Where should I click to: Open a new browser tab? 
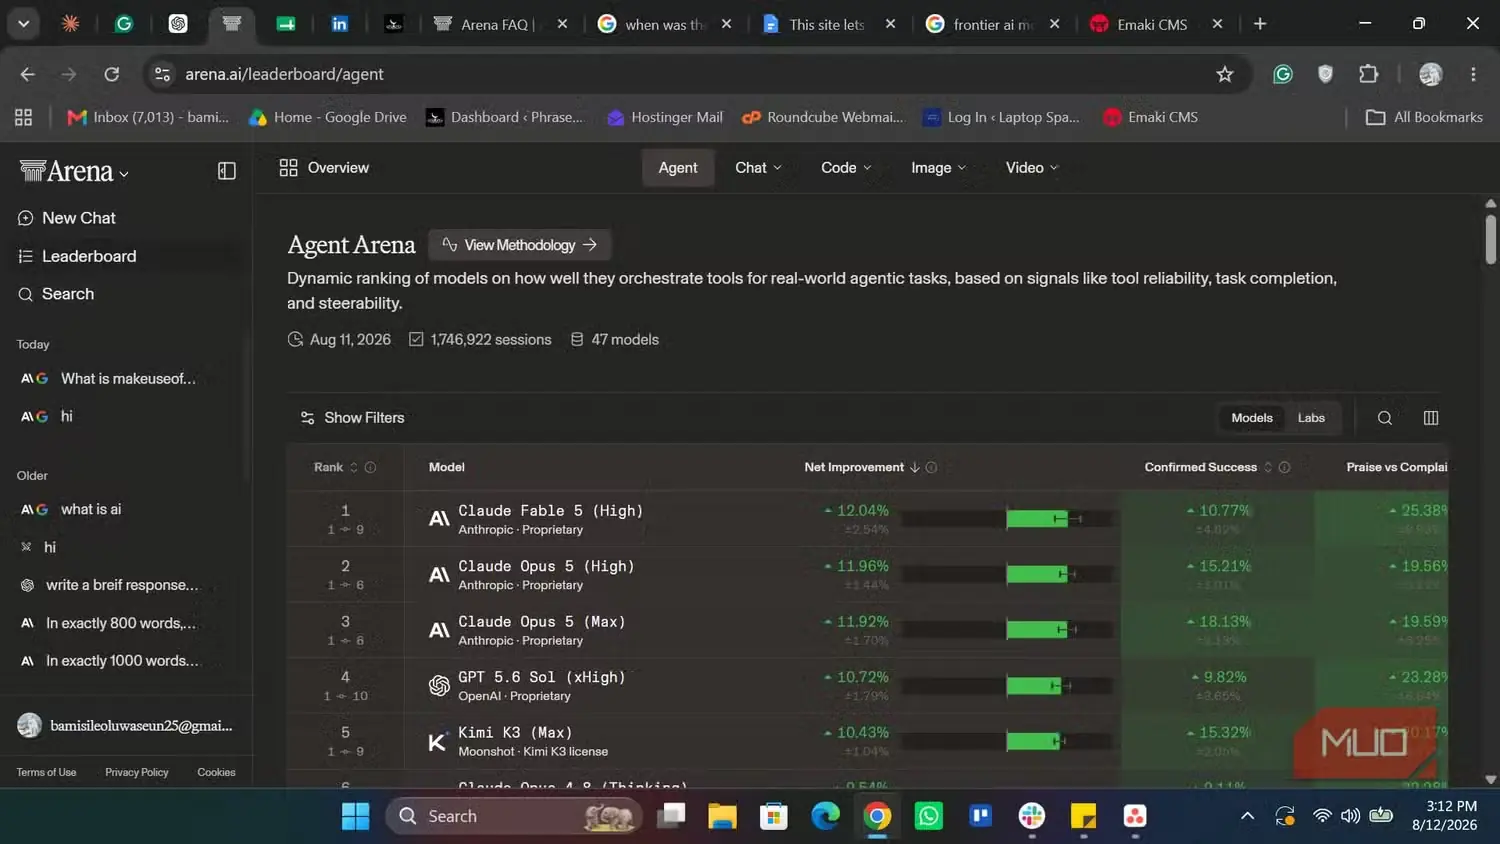pyautogui.click(x=1260, y=24)
